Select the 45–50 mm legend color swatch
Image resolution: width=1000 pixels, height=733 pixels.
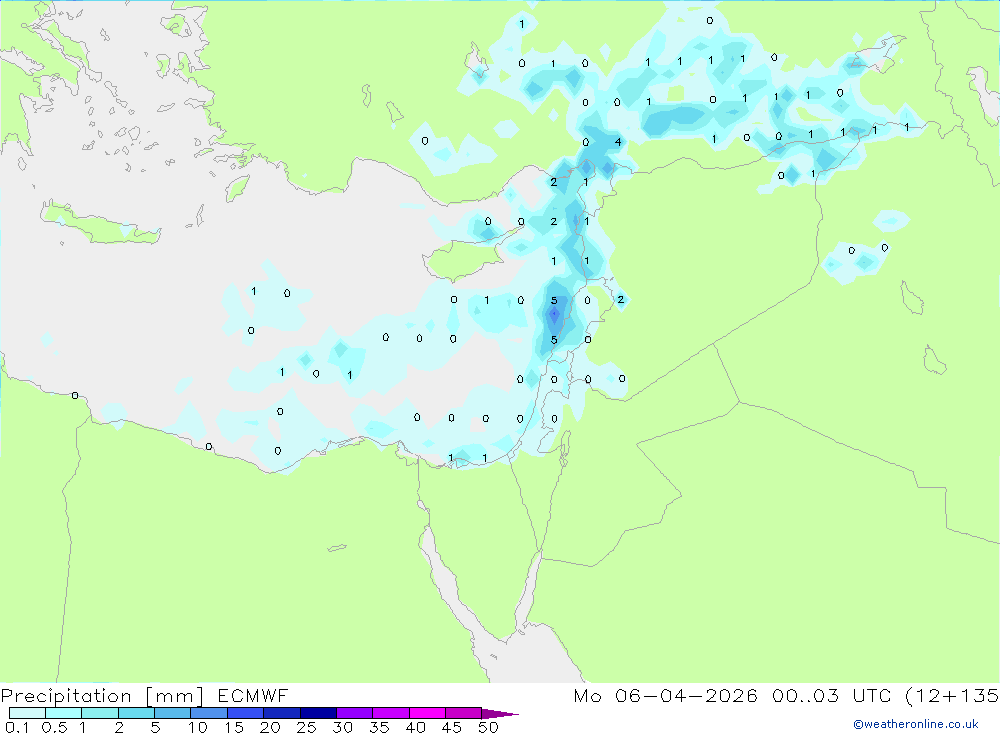[464, 713]
